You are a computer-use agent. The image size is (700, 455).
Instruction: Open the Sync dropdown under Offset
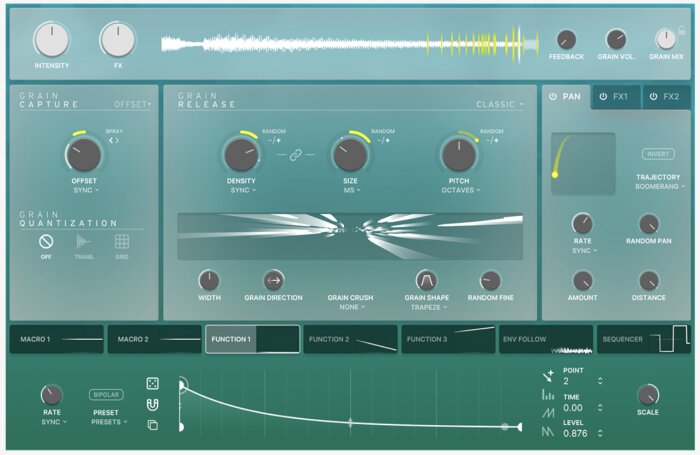pyautogui.click(x=86, y=190)
